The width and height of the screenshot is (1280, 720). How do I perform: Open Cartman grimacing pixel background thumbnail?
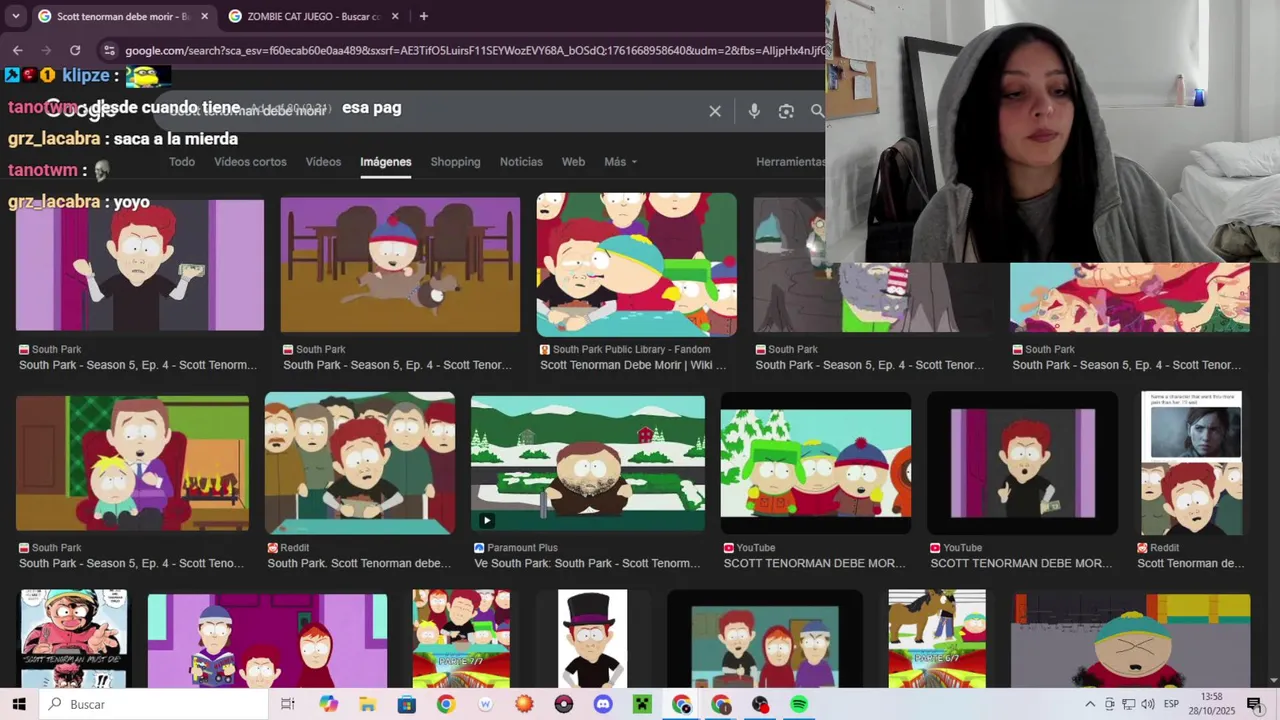[x=1131, y=640]
